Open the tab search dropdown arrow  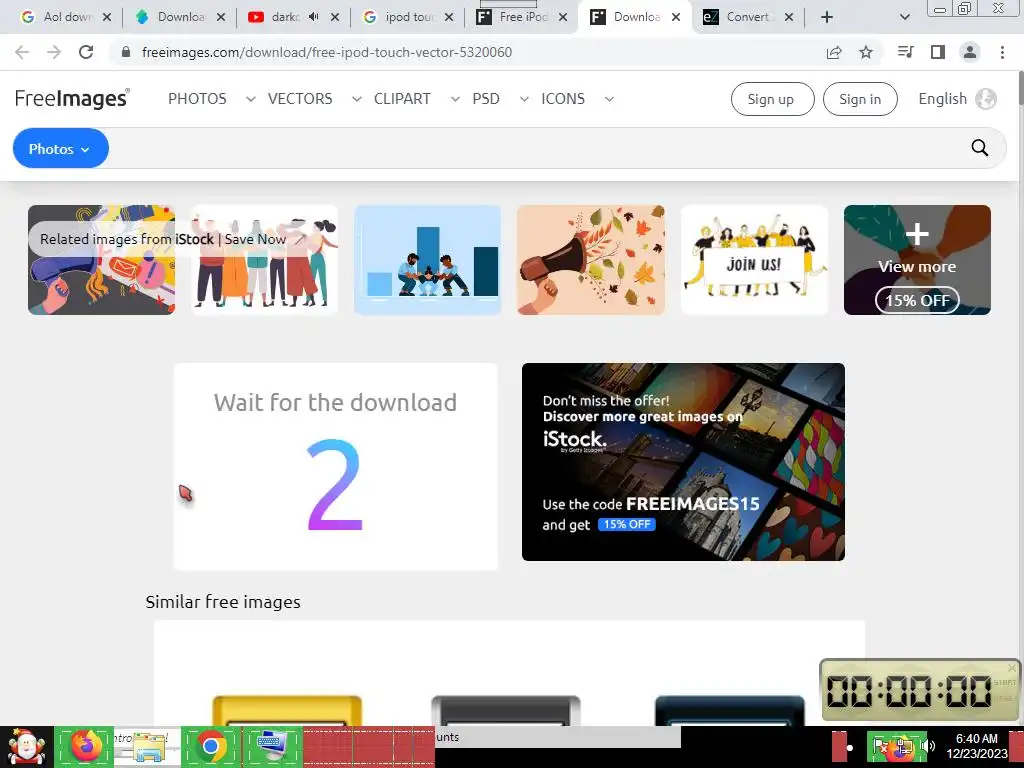point(904,17)
